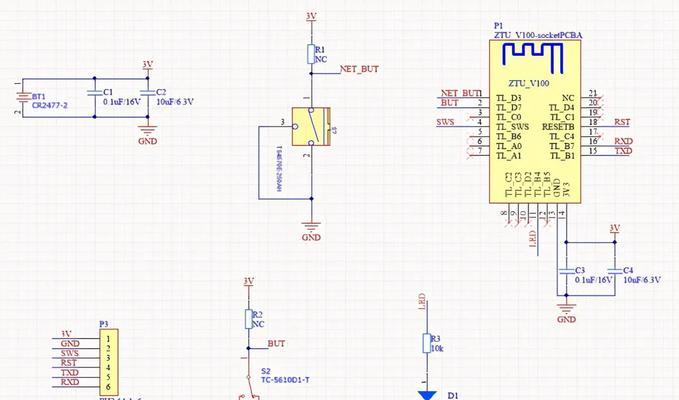Click the TL_D3 pin name
The height and width of the screenshot is (400, 679).
tap(508, 98)
